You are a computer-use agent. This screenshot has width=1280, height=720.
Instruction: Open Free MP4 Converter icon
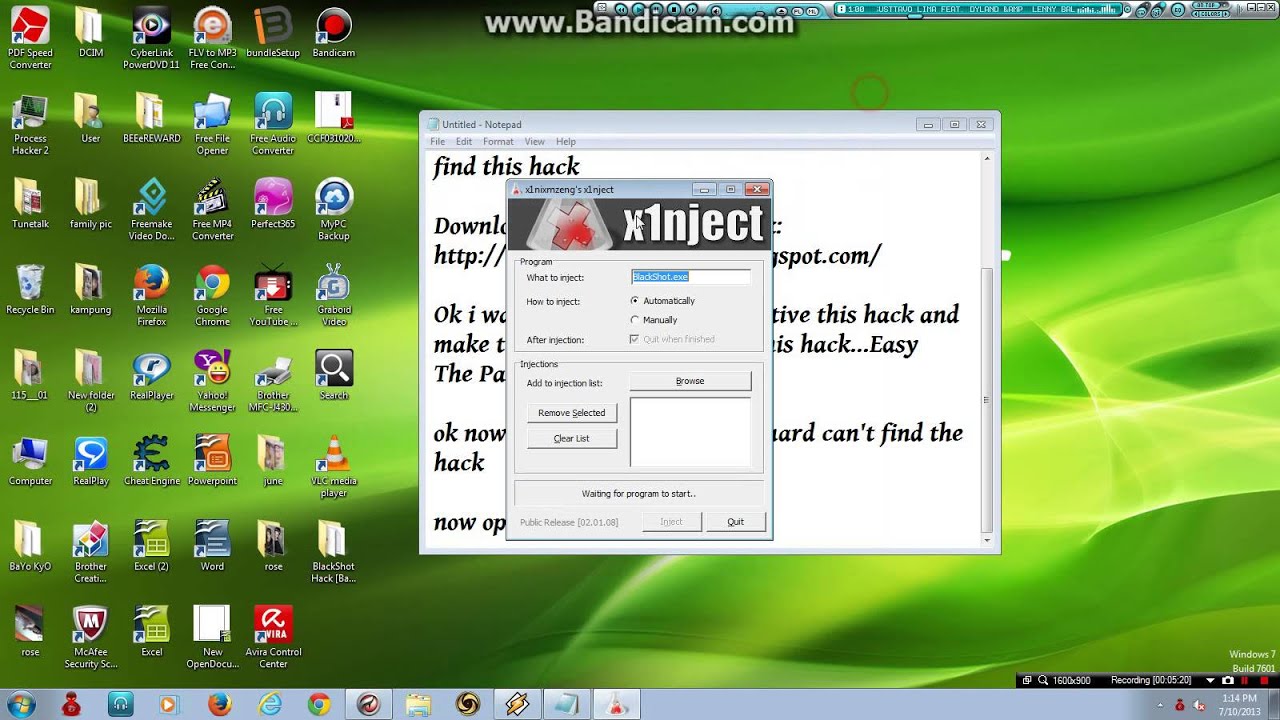pyautogui.click(x=212, y=209)
